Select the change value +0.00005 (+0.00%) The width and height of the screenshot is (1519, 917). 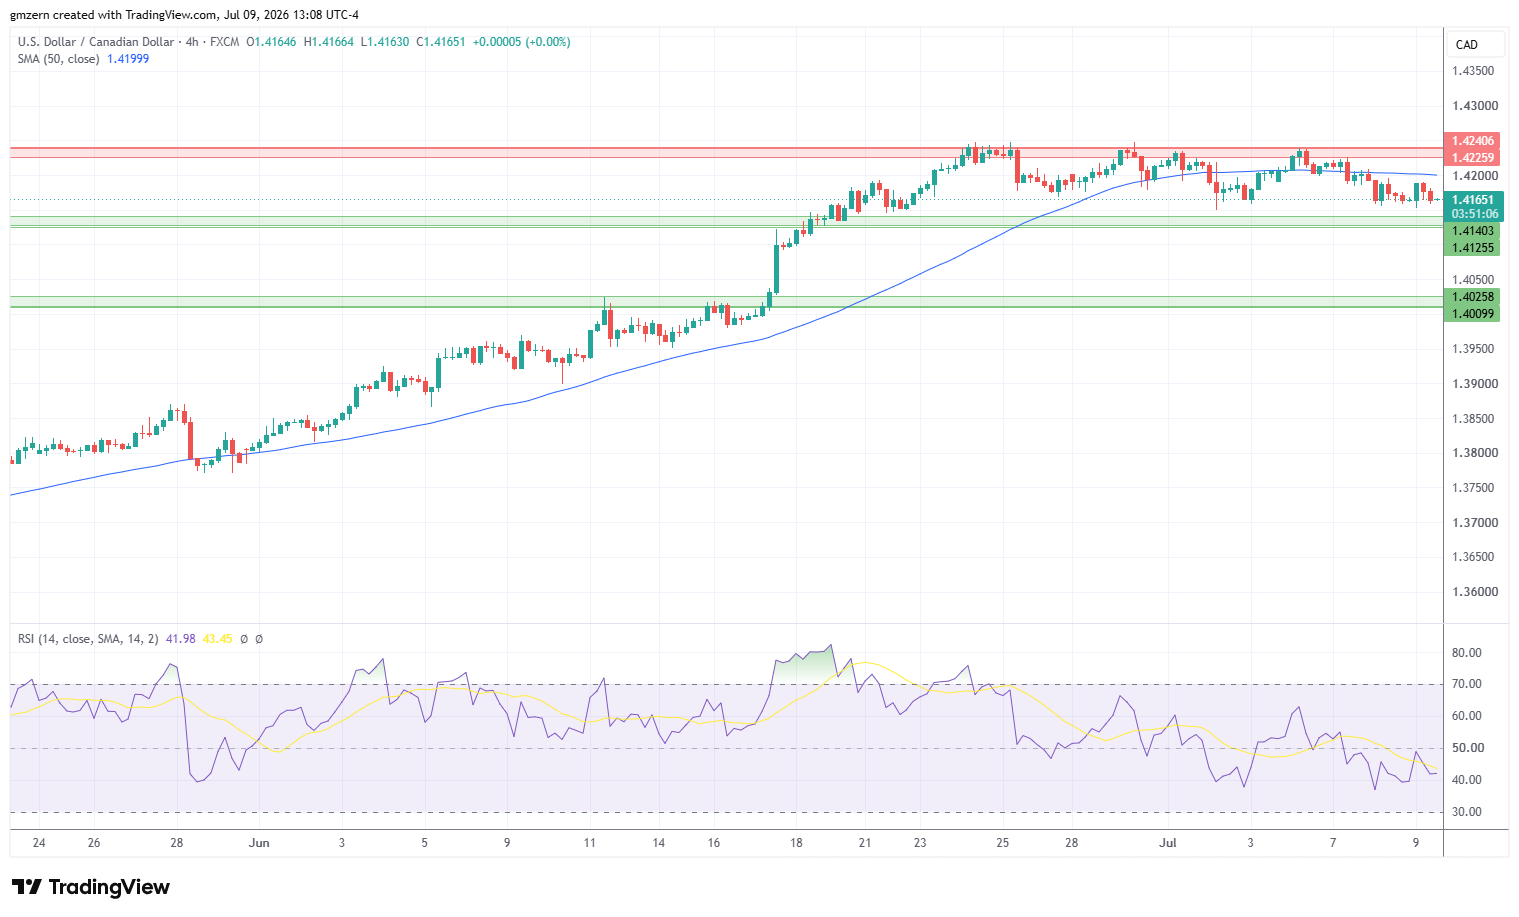pyautogui.click(x=521, y=42)
